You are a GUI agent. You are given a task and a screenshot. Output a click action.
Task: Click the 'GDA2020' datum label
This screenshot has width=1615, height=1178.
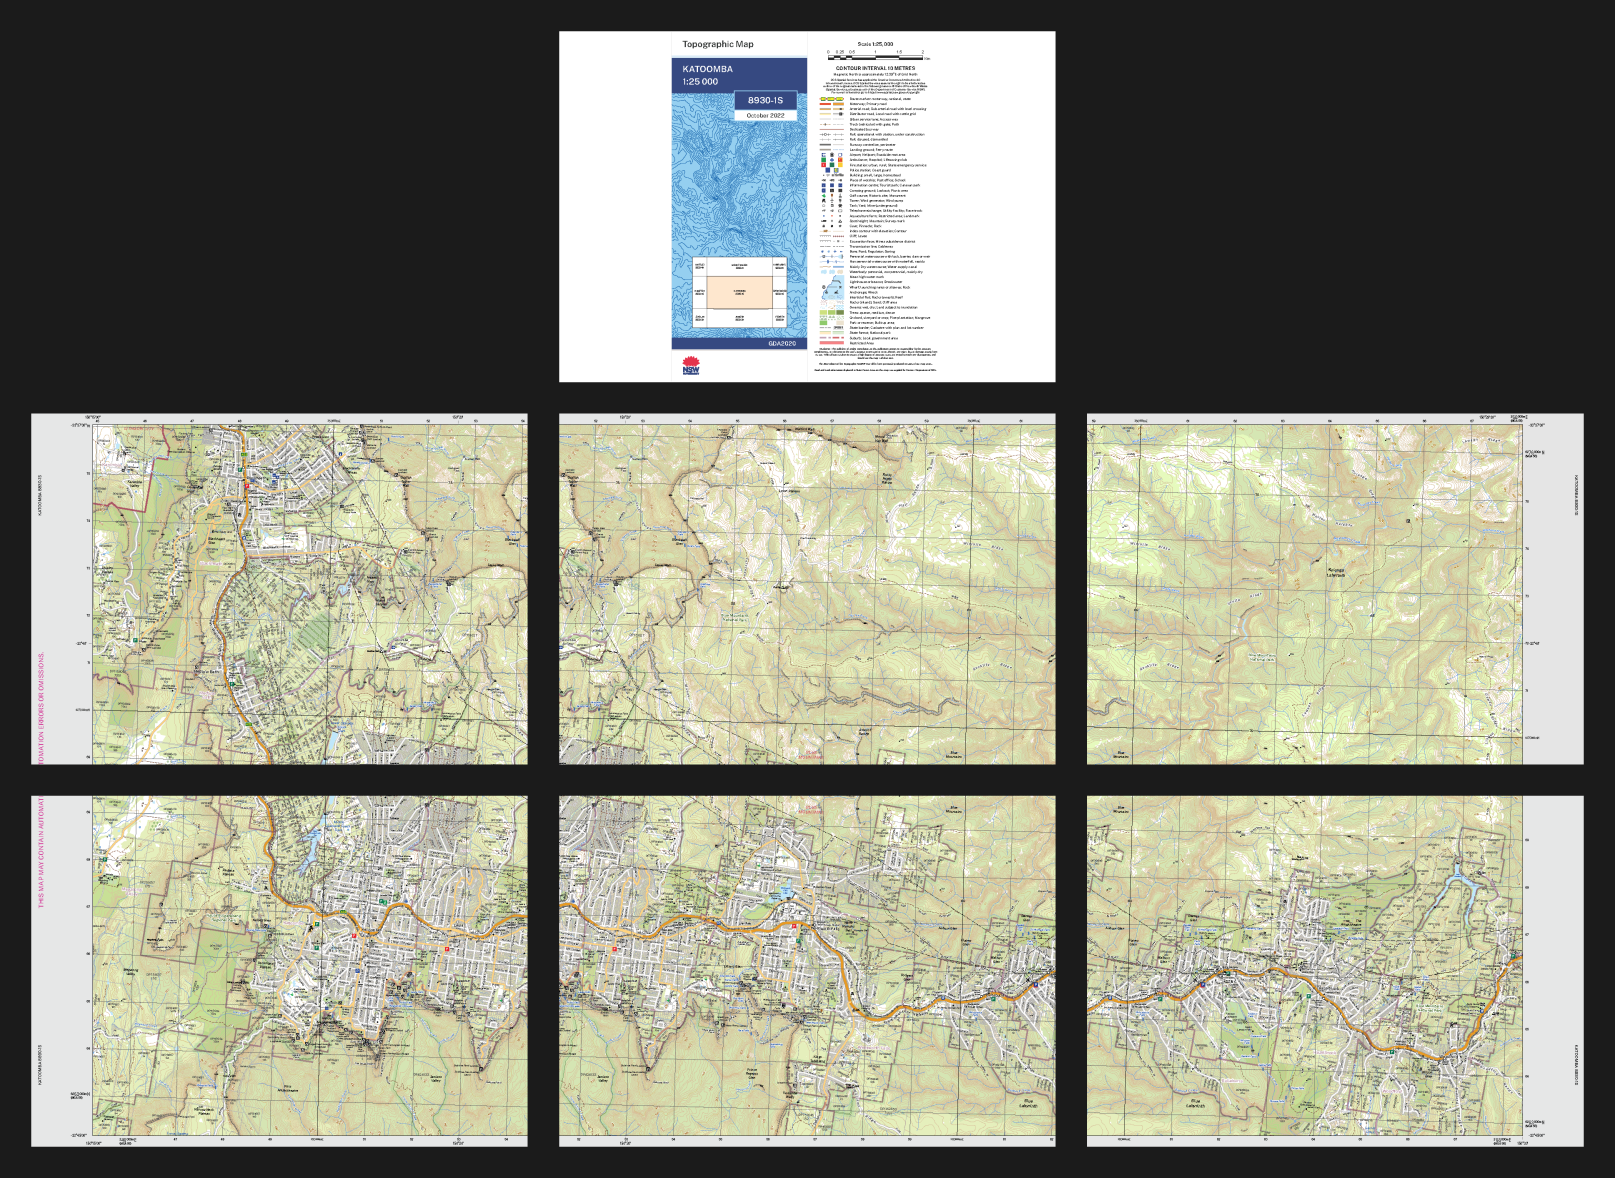coord(782,343)
